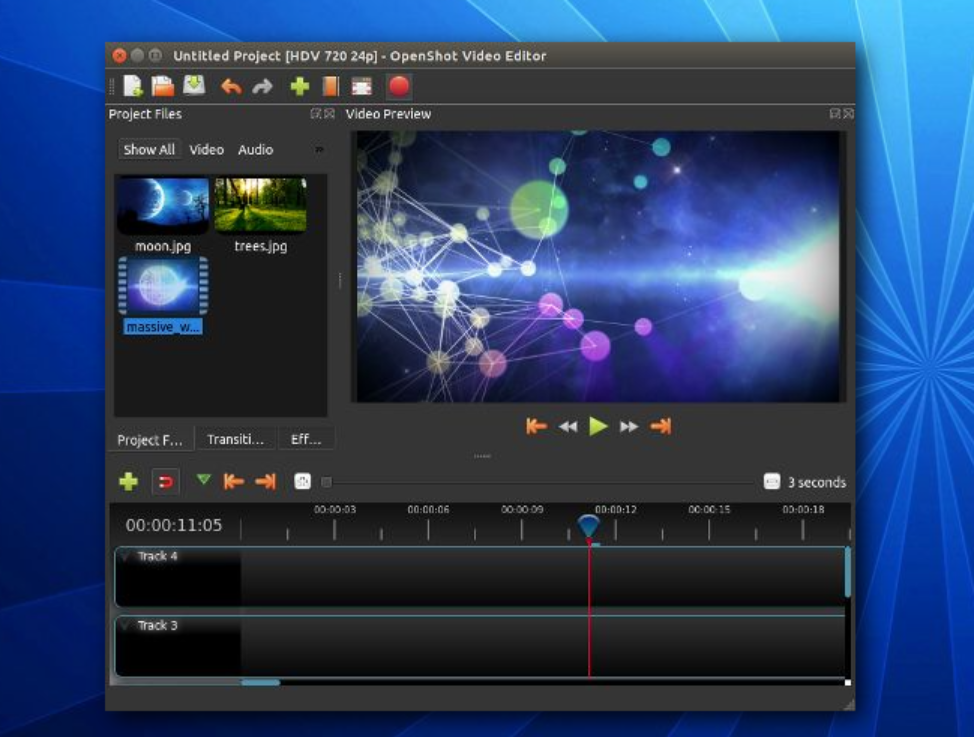Export video with the red circle button
Screen dimensions: 974x737
point(399,86)
